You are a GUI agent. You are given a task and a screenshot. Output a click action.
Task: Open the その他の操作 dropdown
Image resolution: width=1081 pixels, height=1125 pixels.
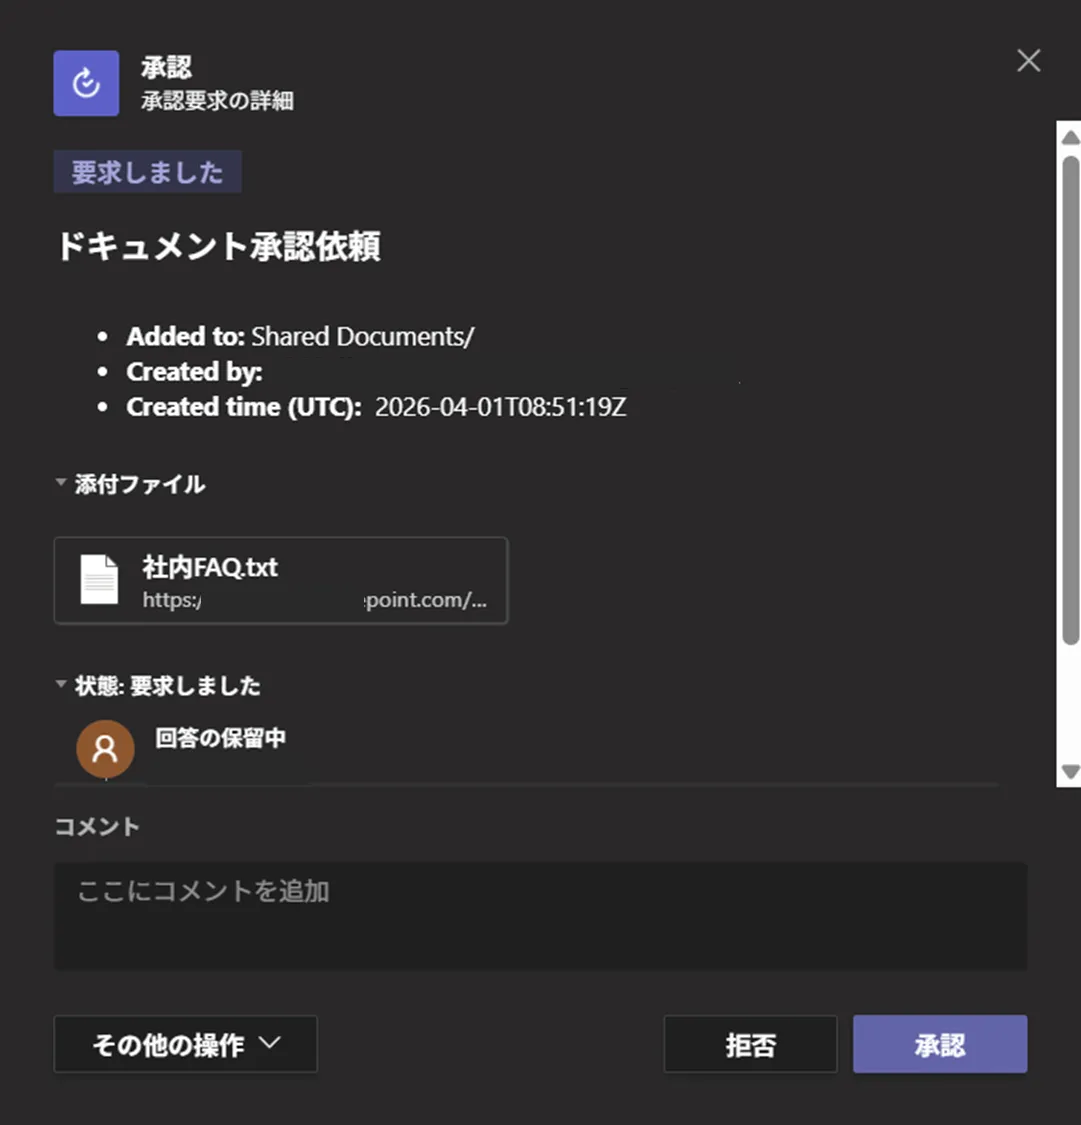point(185,1043)
